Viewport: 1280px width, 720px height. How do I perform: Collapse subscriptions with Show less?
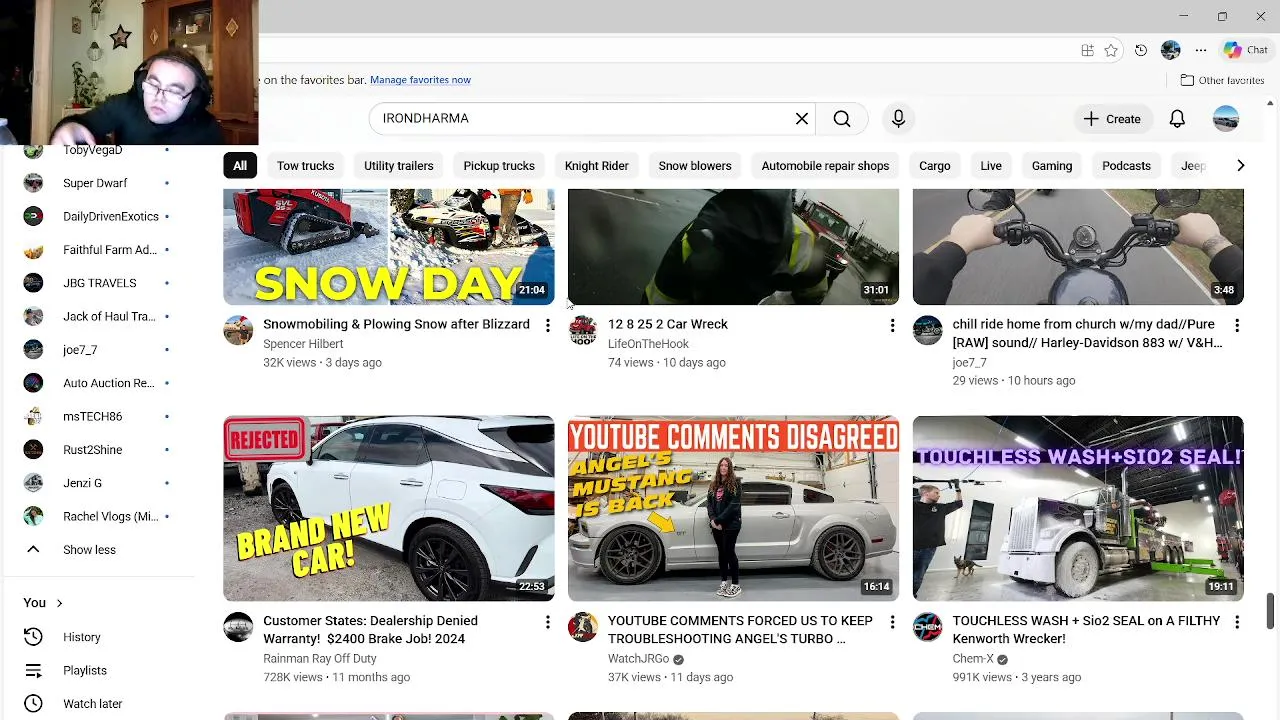pyautogui.click(x=98, y=550)
